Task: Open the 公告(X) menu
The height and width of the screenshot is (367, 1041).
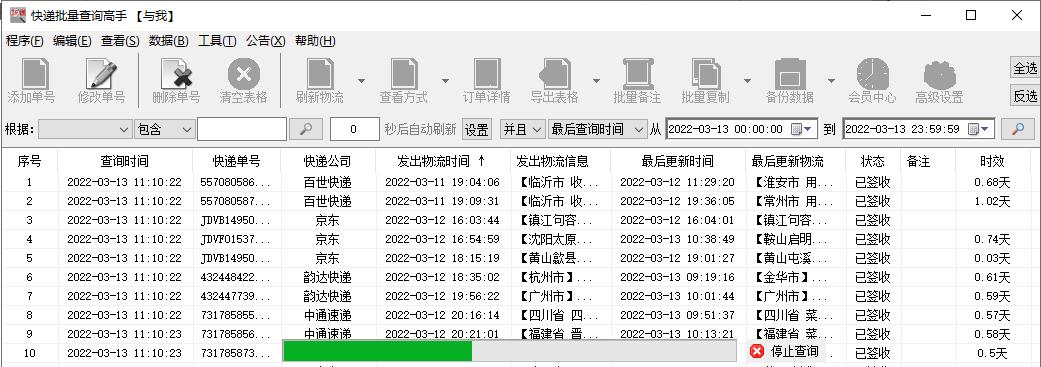Action: (266, 40)
